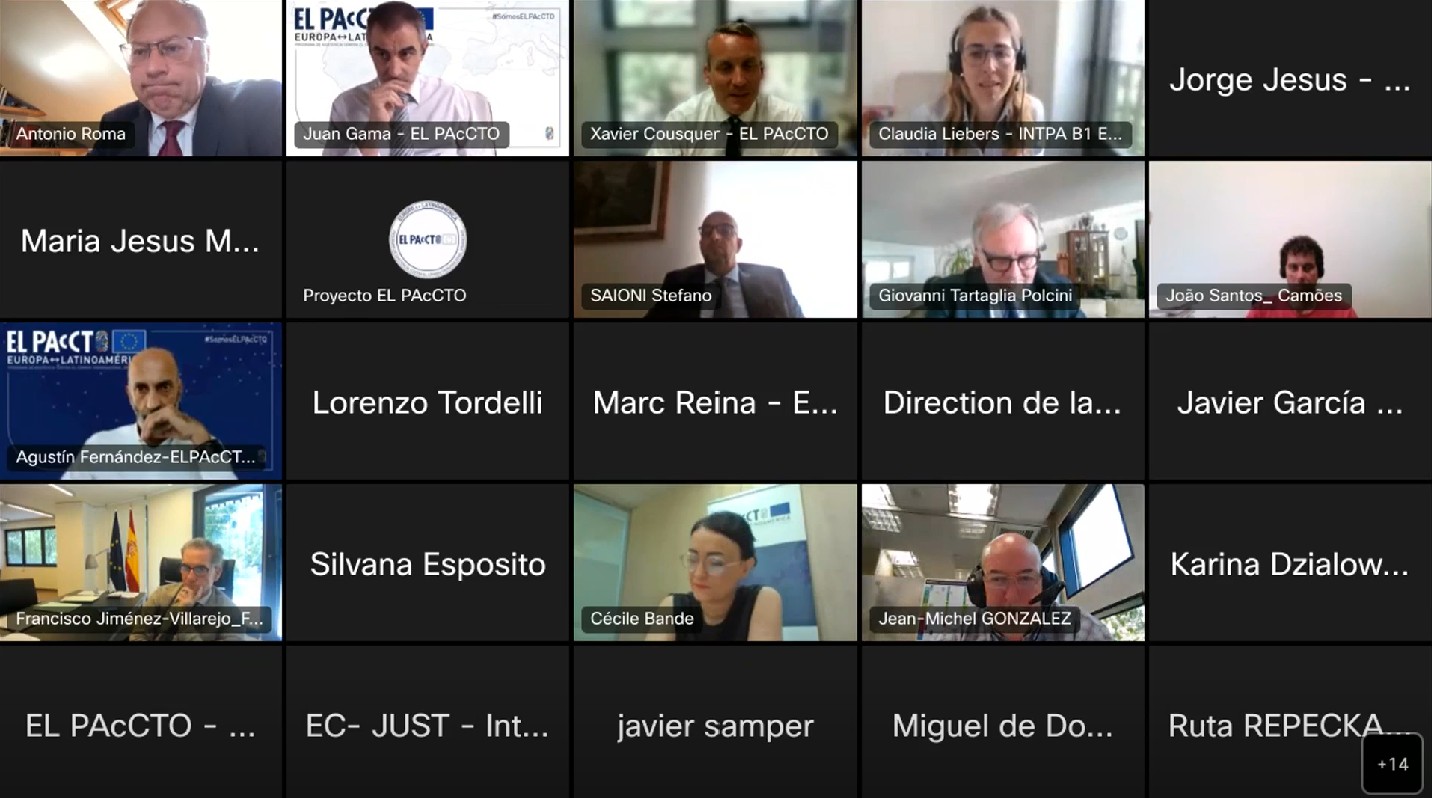
Task: Select Jean-Michel GONZALEZ video tile
Action: [x=1003, y=563]
